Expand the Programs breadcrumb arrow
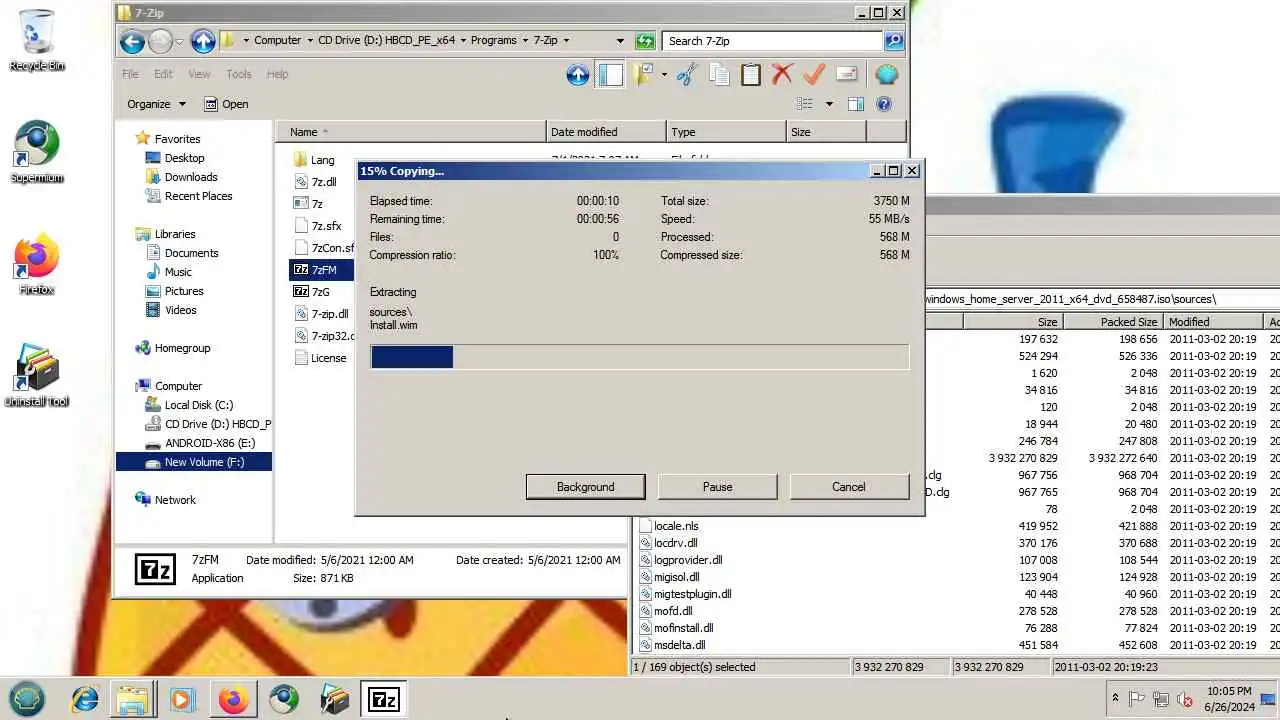The height and width of the screenshot is (720, 1280). 525,41
